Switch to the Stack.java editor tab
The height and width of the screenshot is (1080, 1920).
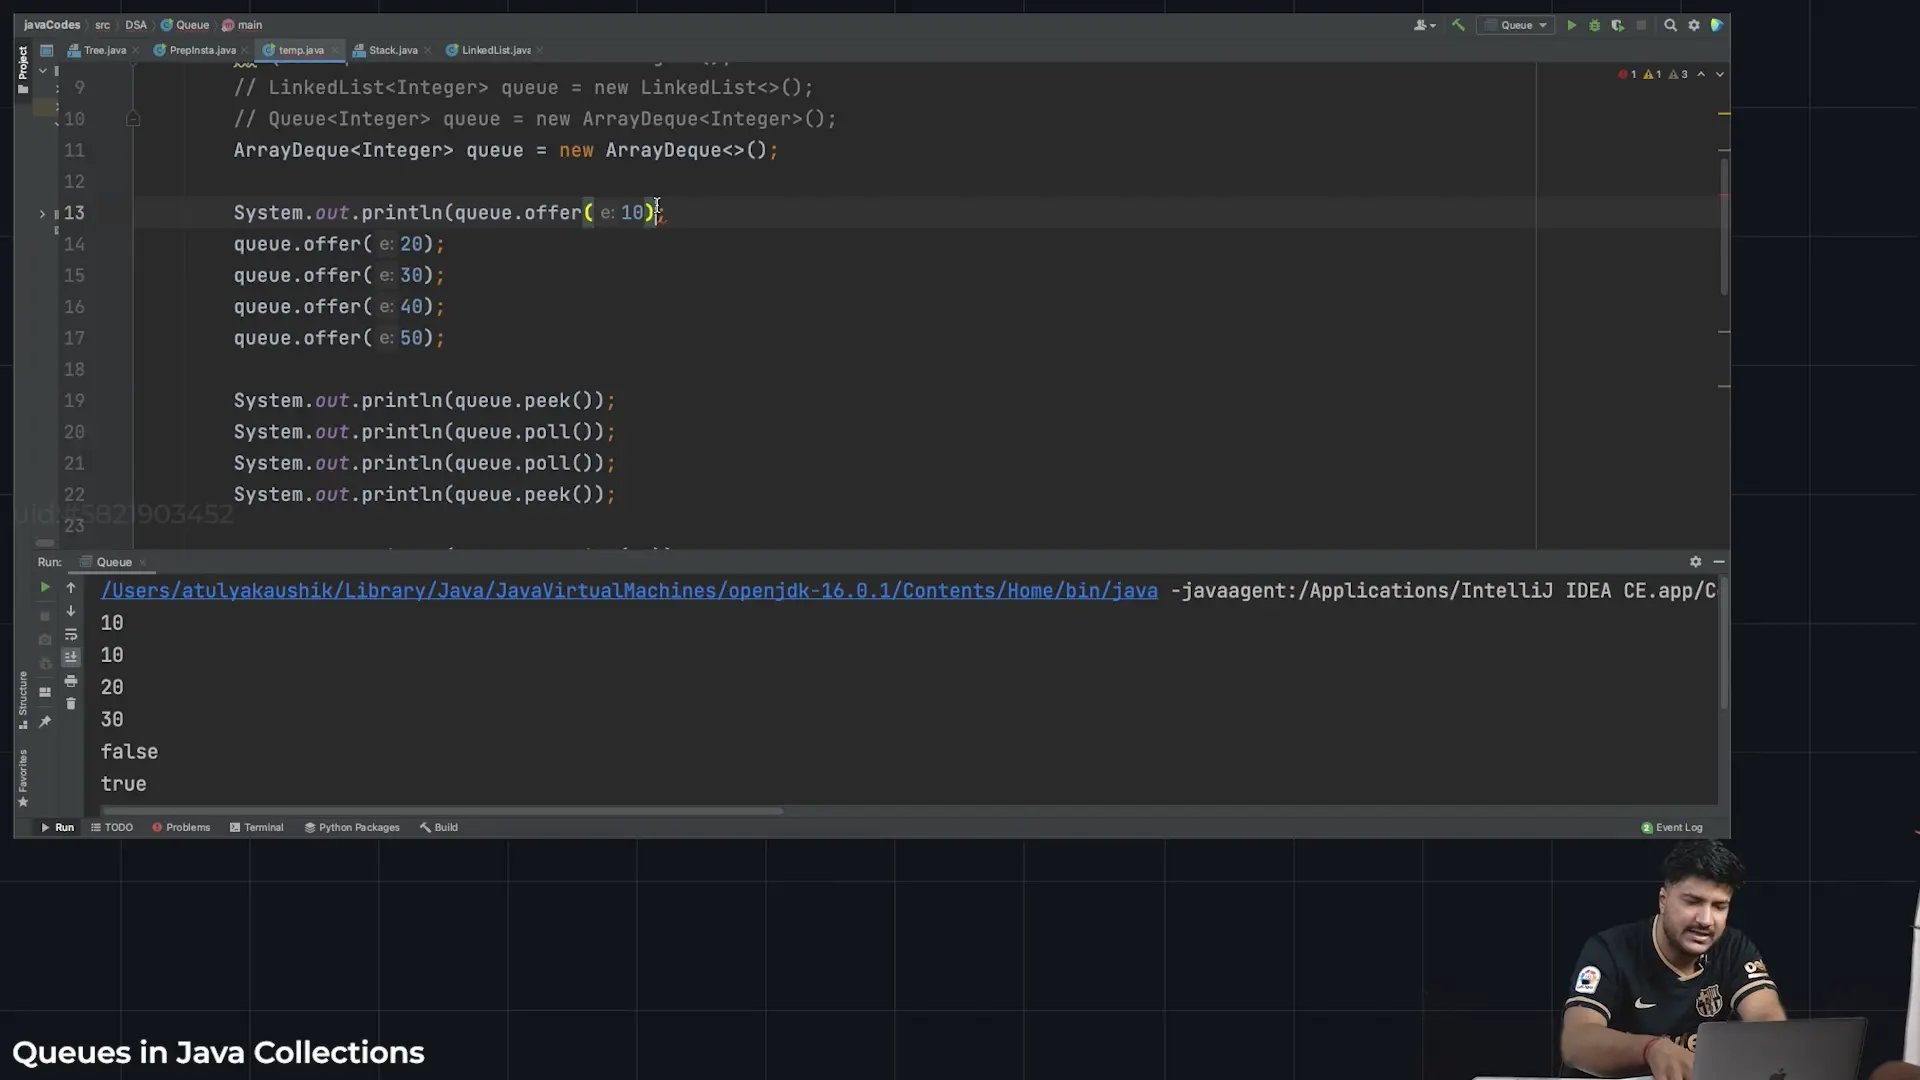(392, 50)
